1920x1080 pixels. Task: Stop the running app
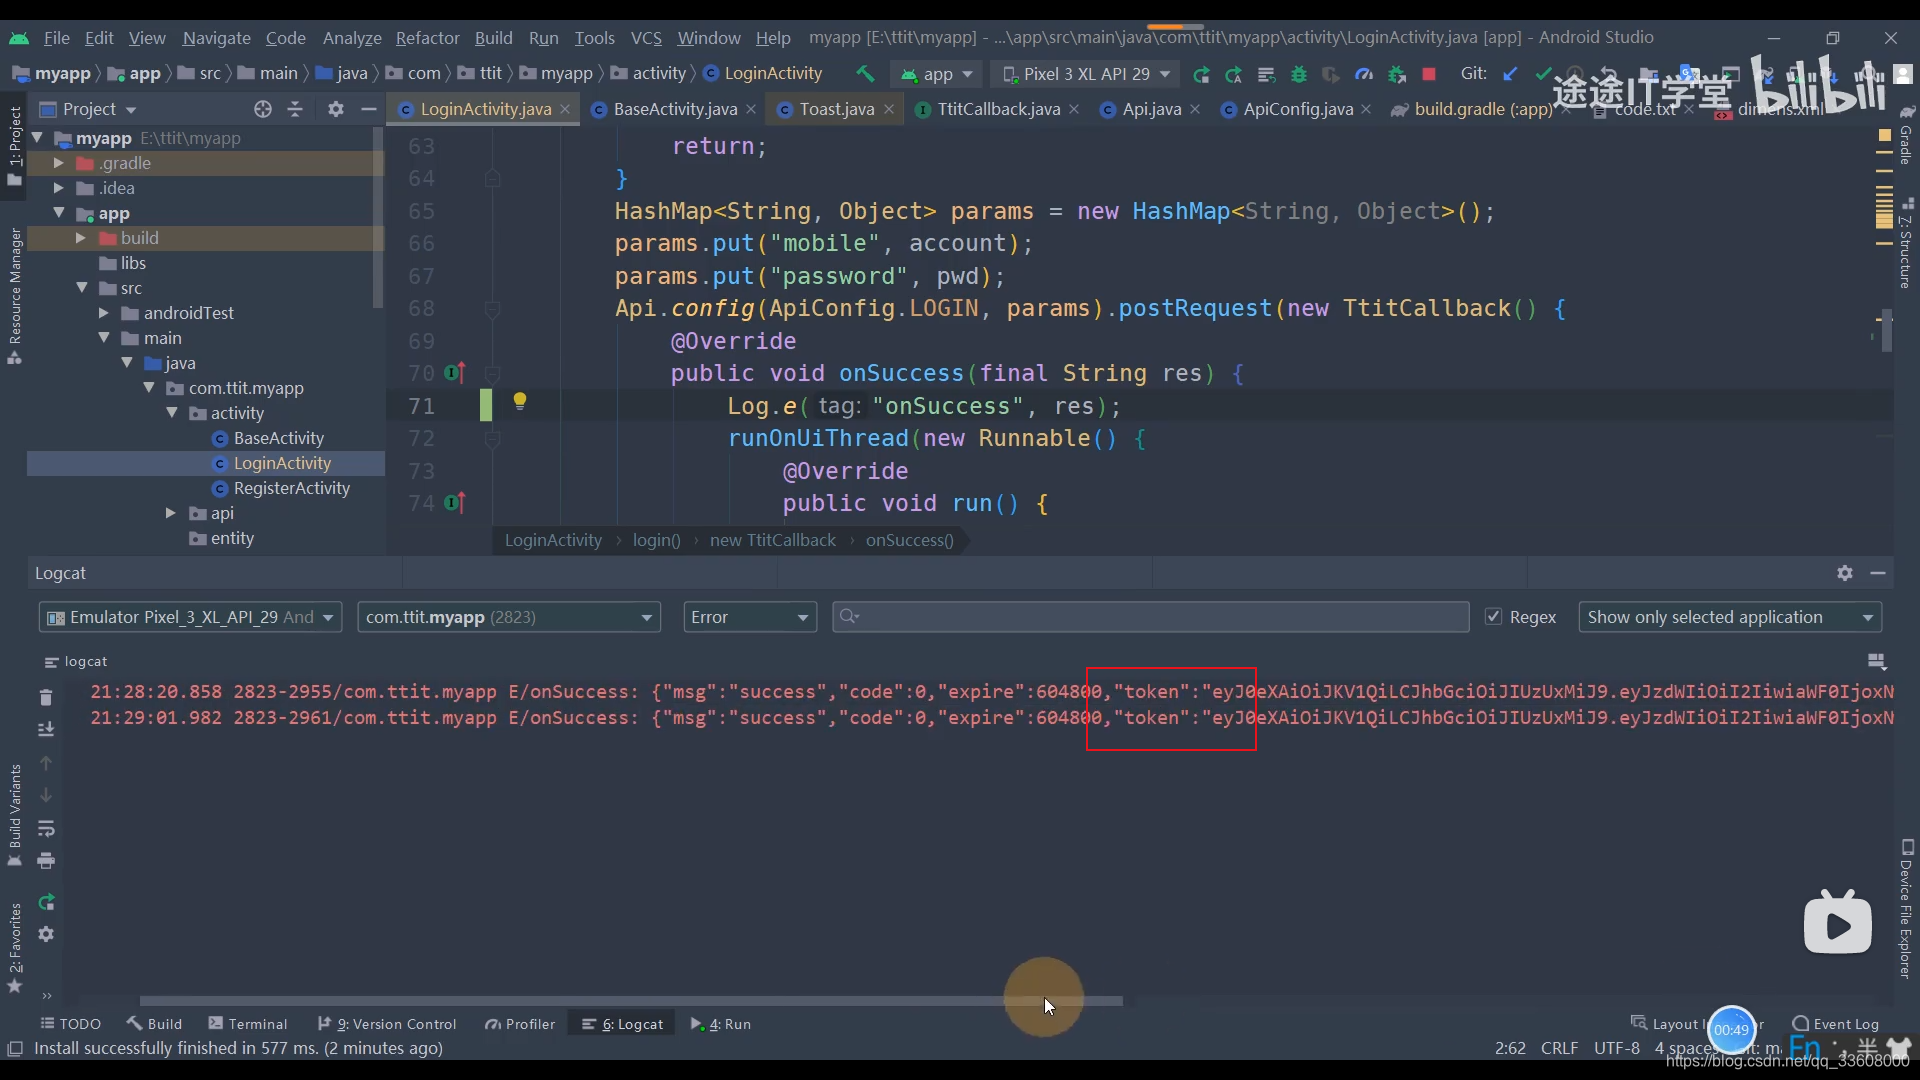pyautogui.click(x=1429, y=74)
